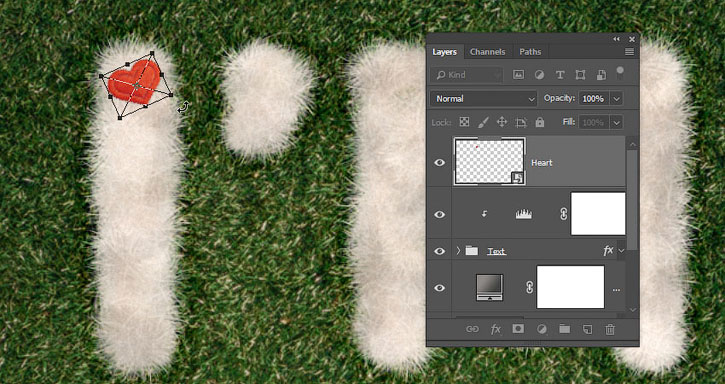Select the Levels layer mask thumbnail
725x384 pixels.
(x=598, y=214)
